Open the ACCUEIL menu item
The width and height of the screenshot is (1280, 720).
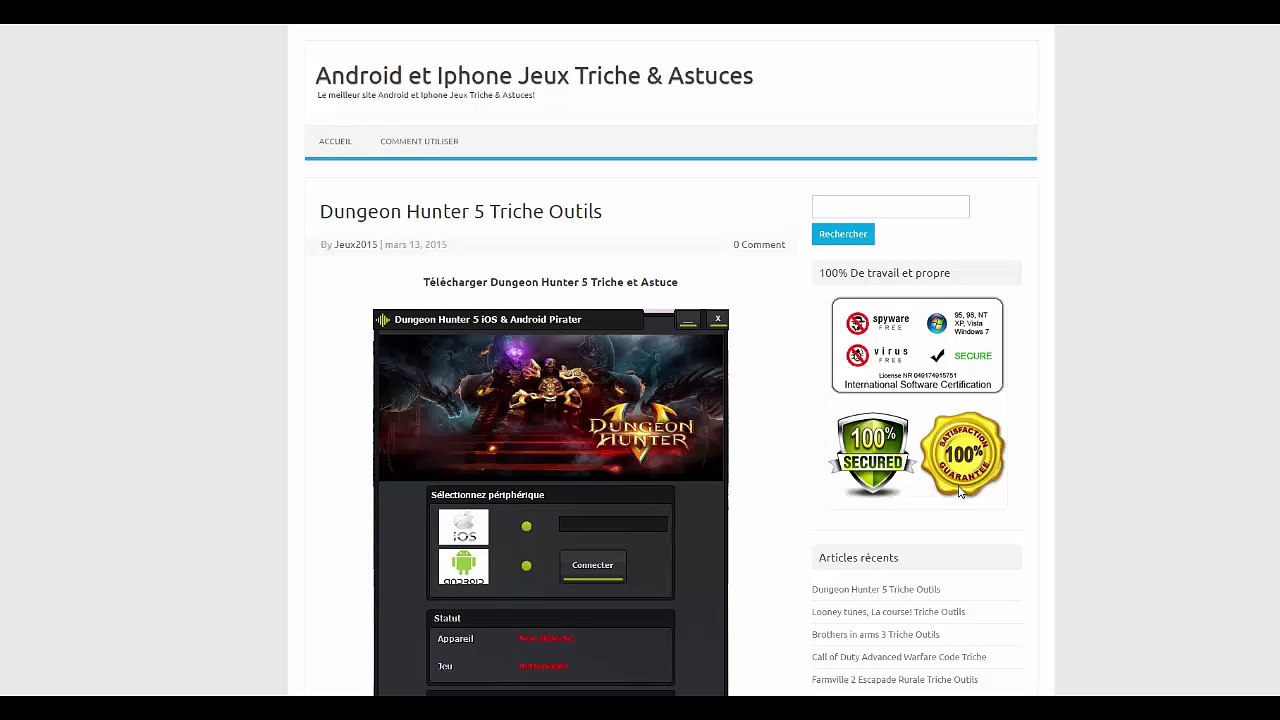coord(335,141)
